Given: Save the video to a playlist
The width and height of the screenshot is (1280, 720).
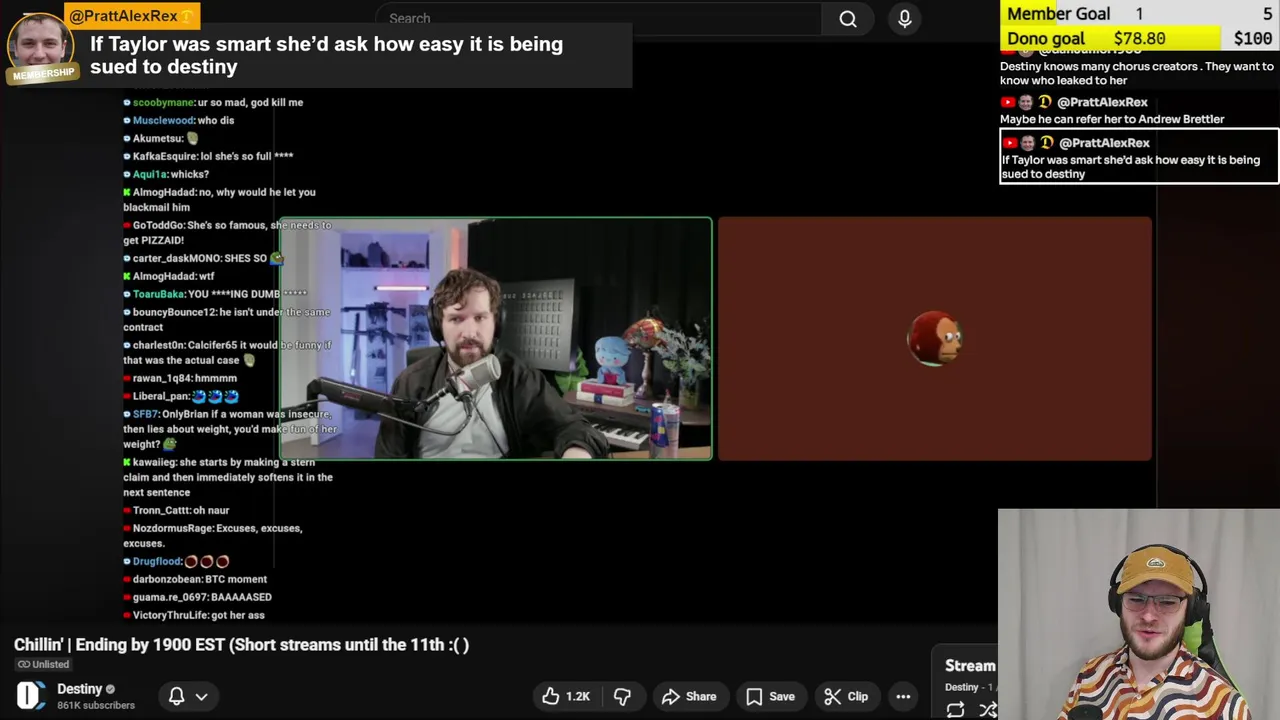Looking at the screenshot, I should pyautogui.click(x=770, y=696).
